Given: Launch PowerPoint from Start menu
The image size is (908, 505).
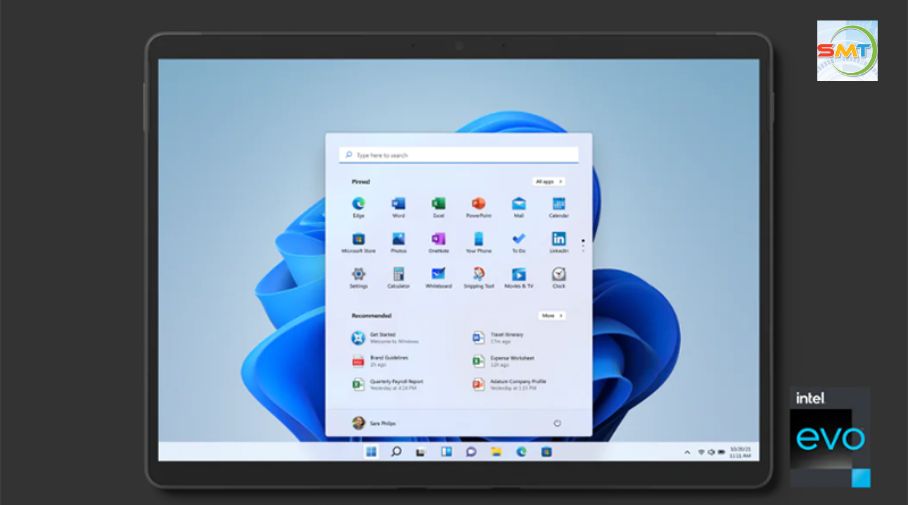Looking at the screenshot, I should coord(478,207).
